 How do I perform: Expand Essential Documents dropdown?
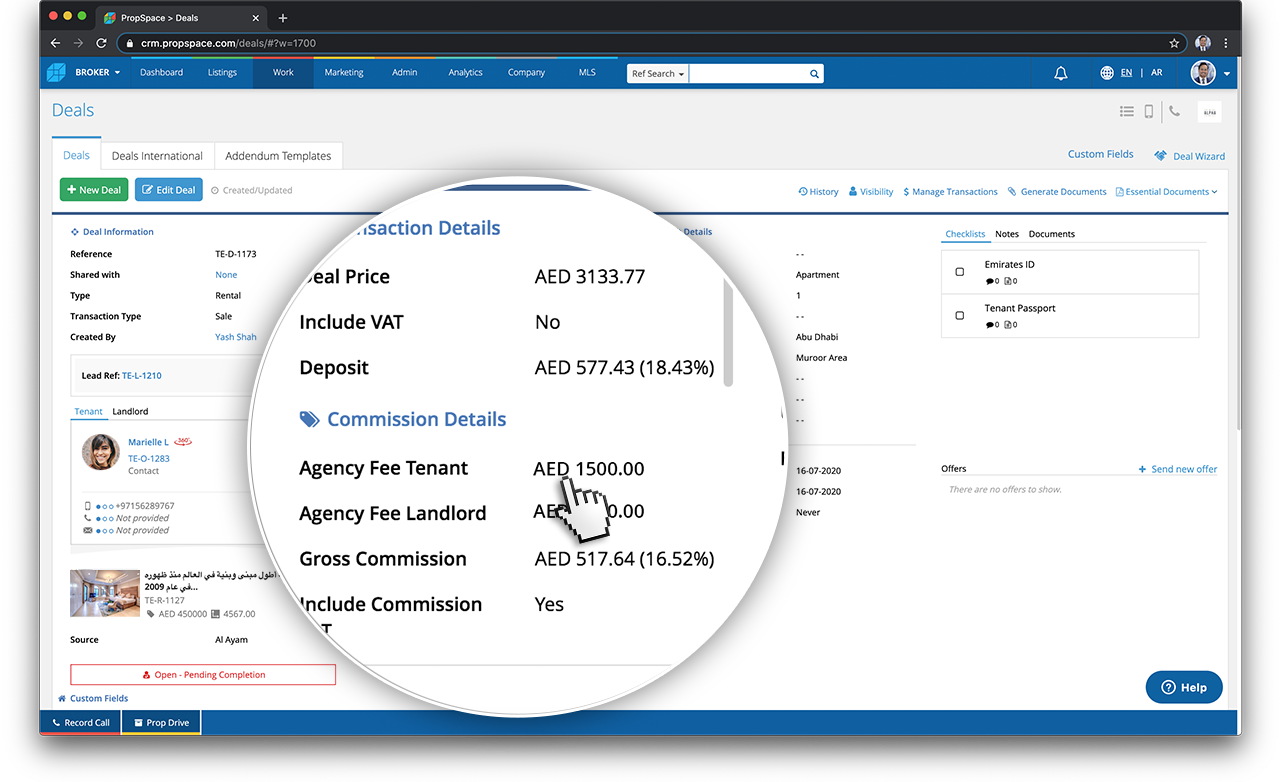[1167, 192]
